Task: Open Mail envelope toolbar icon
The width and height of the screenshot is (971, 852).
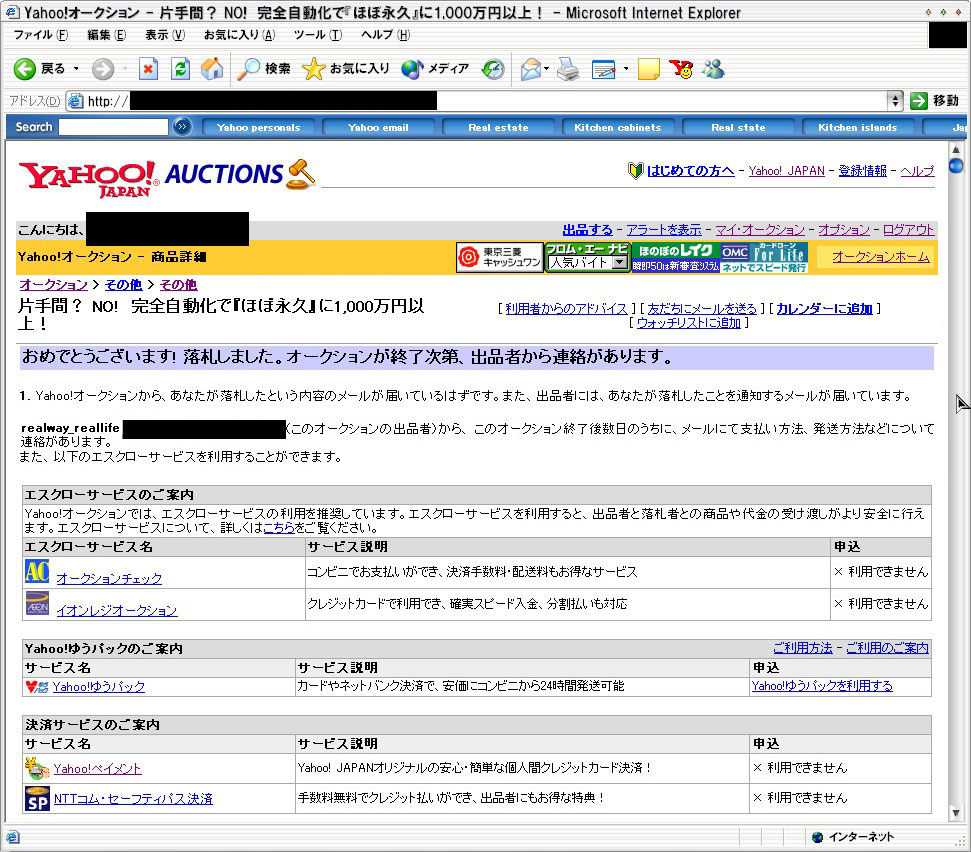Action: click(531, 69)
